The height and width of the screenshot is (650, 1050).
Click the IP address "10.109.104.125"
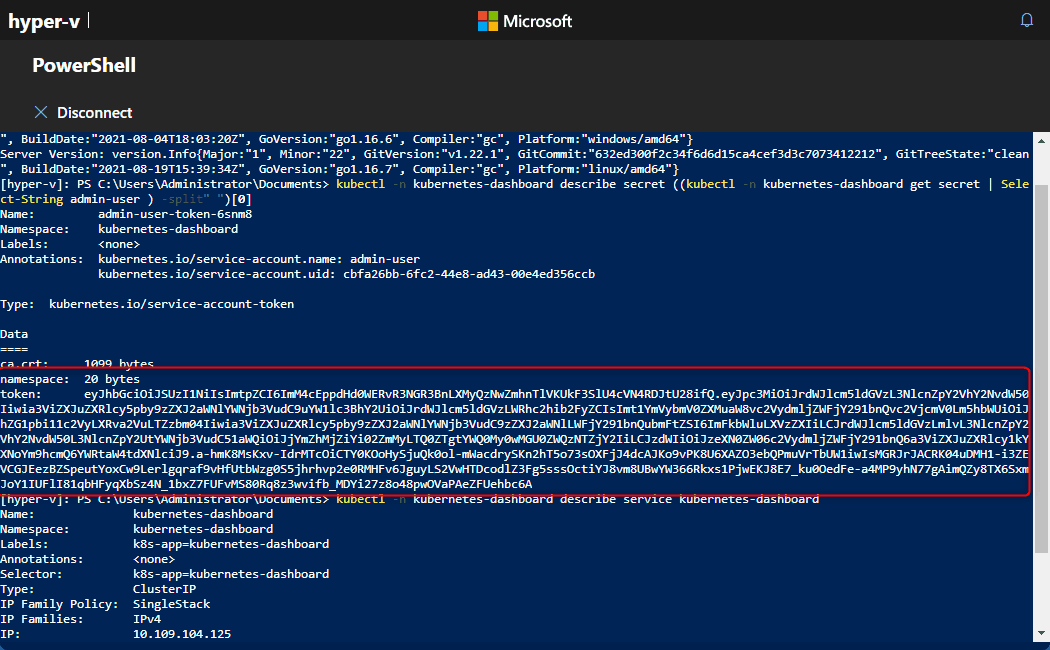tap(181, 634)
